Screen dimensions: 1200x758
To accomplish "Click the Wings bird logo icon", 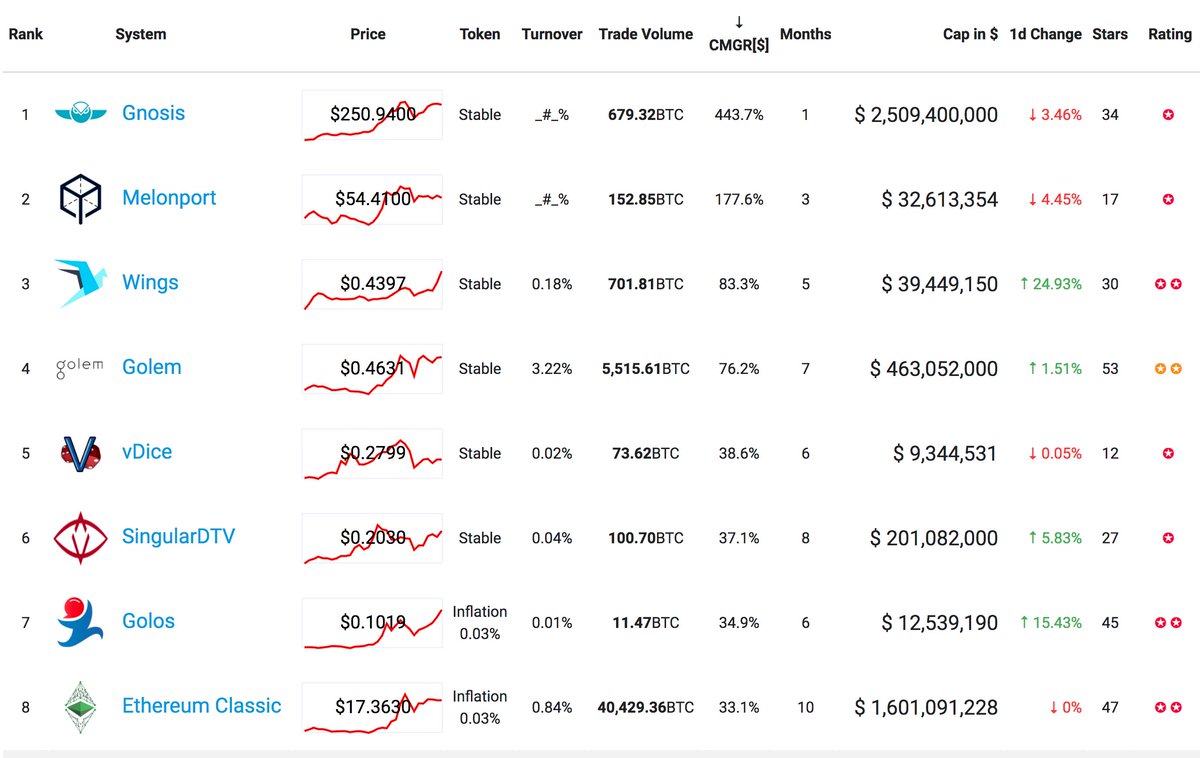I will pos(80,283).
